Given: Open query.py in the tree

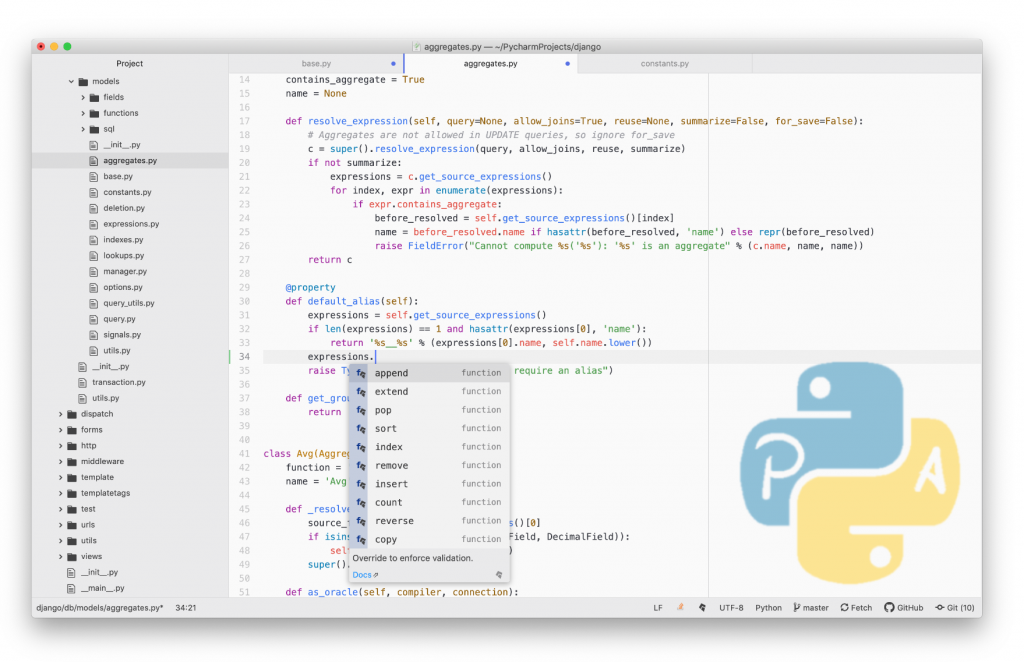Looking at the screenshot, I should (x=119, y=319).
